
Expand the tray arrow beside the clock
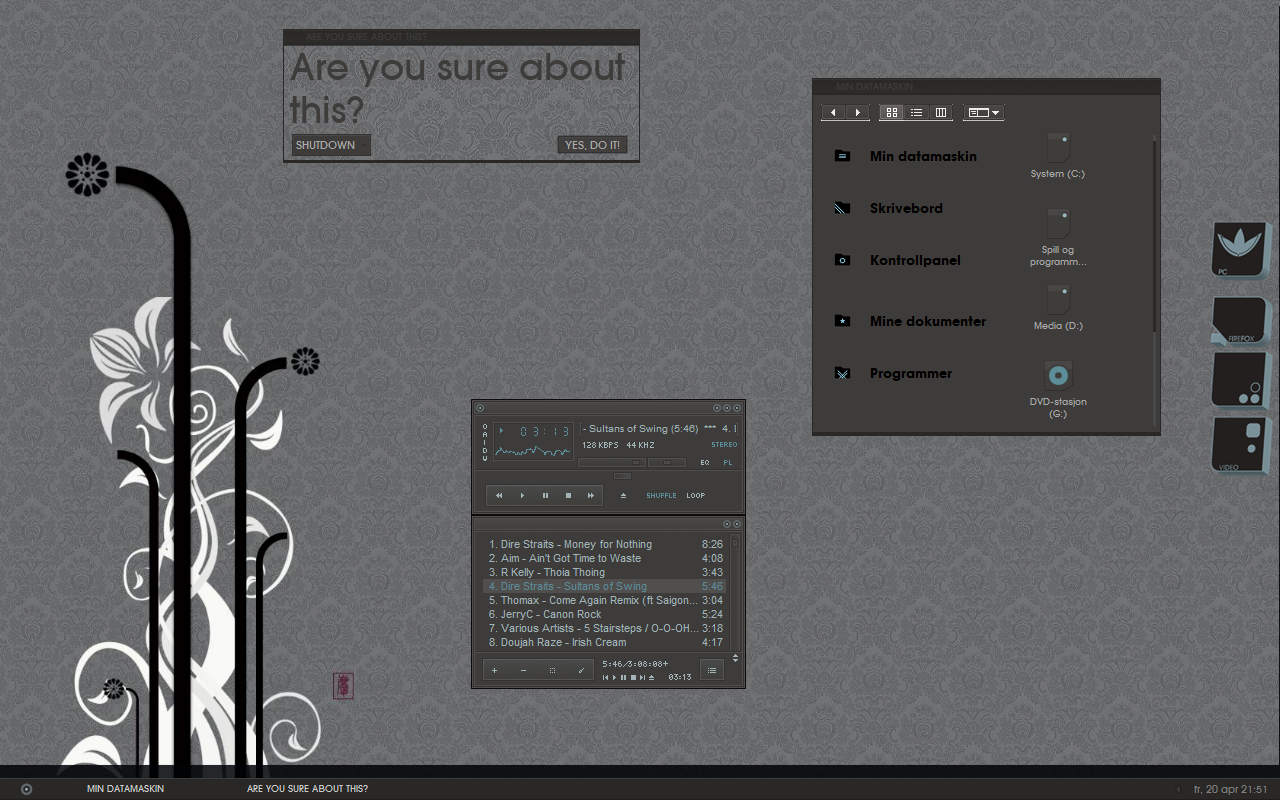(x=1178, y=789)
